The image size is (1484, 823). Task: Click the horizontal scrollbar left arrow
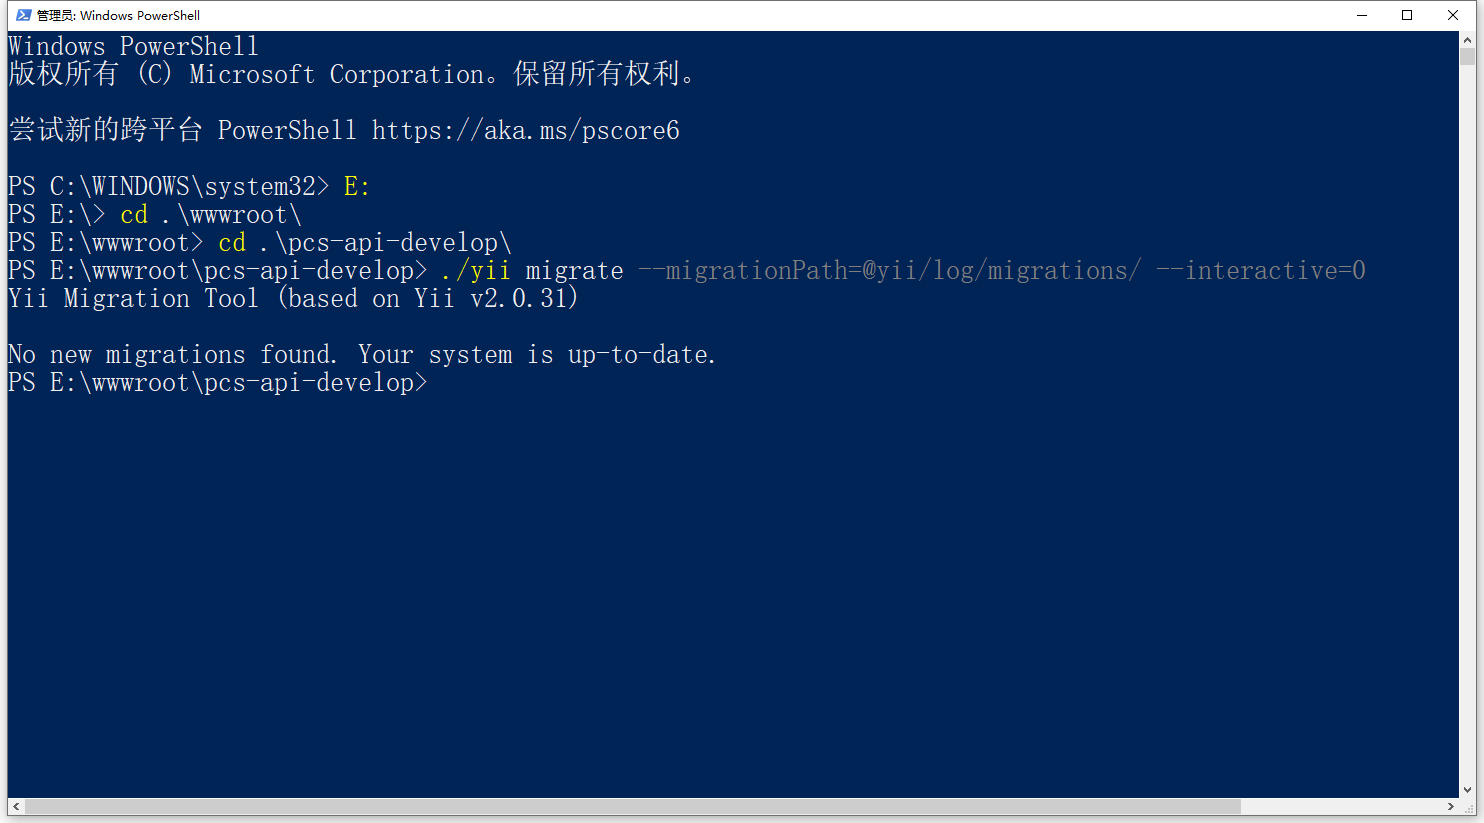[16, 806]
